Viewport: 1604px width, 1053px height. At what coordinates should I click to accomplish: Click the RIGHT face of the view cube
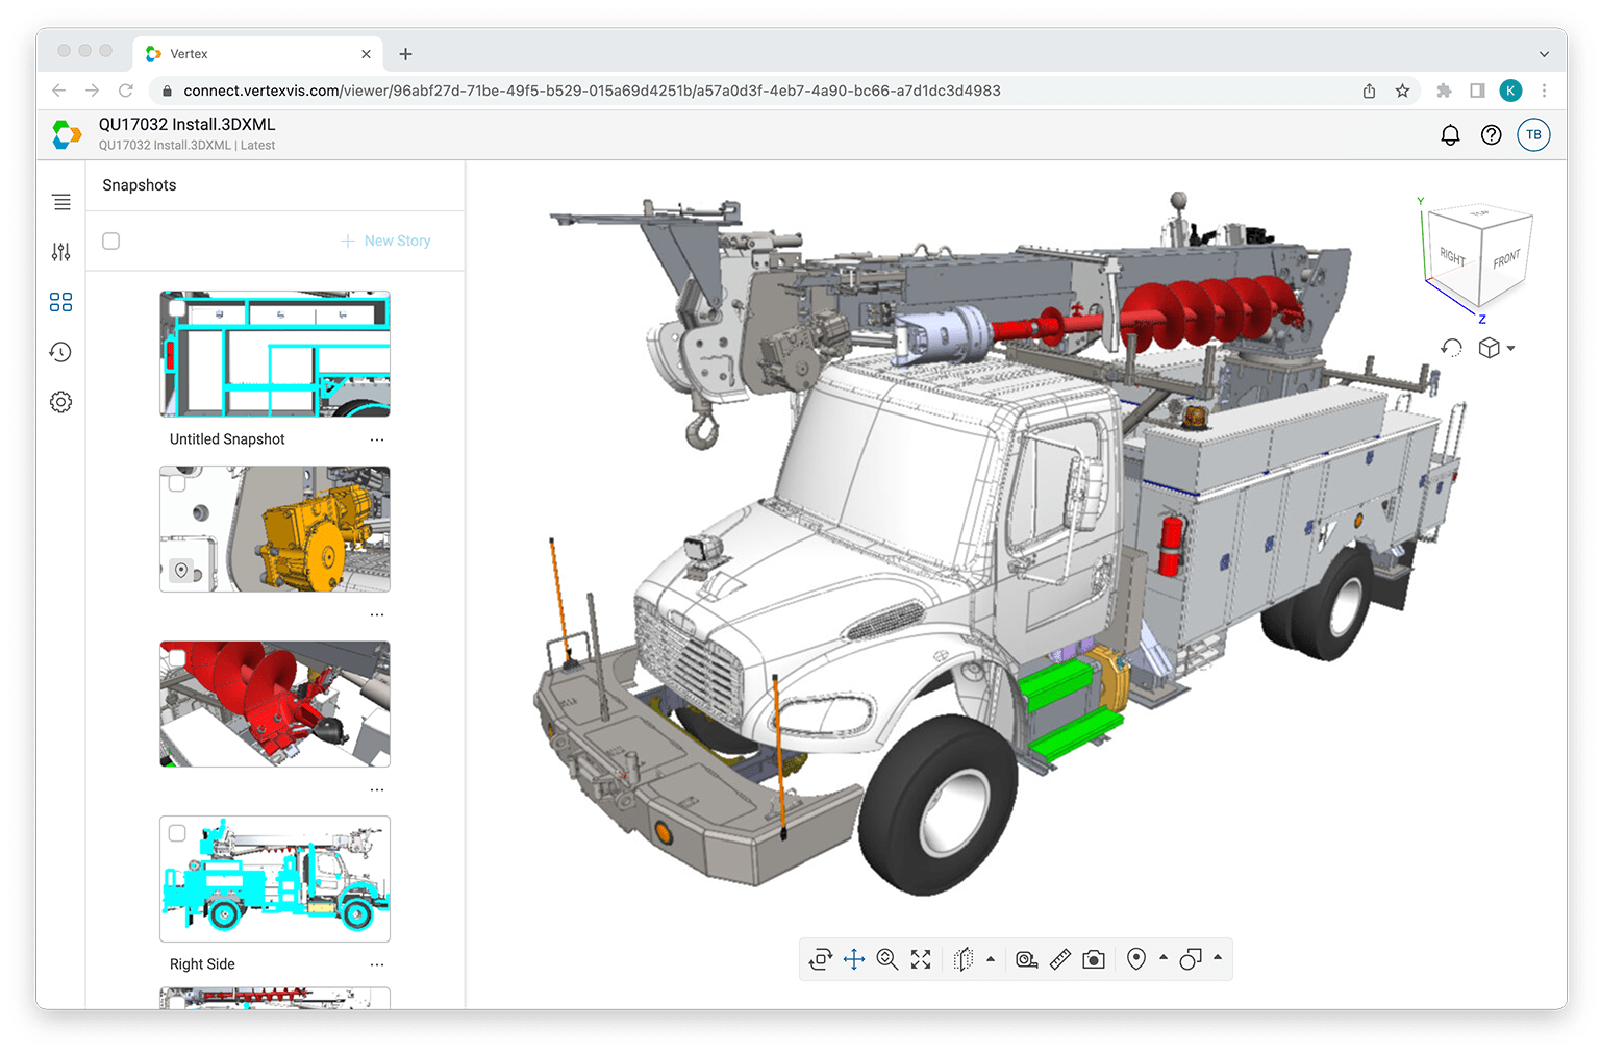coord(1452,253)
